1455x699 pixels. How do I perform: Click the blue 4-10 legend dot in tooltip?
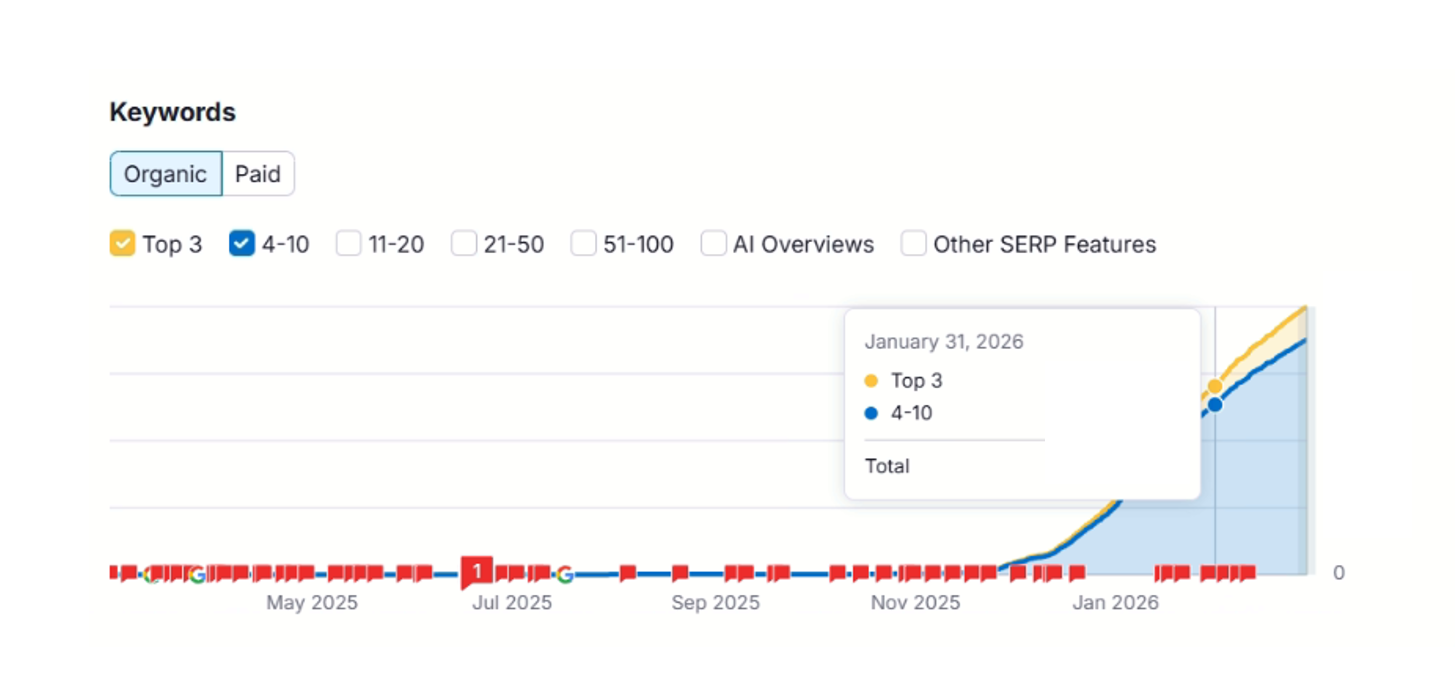click(x=871, y=413)
